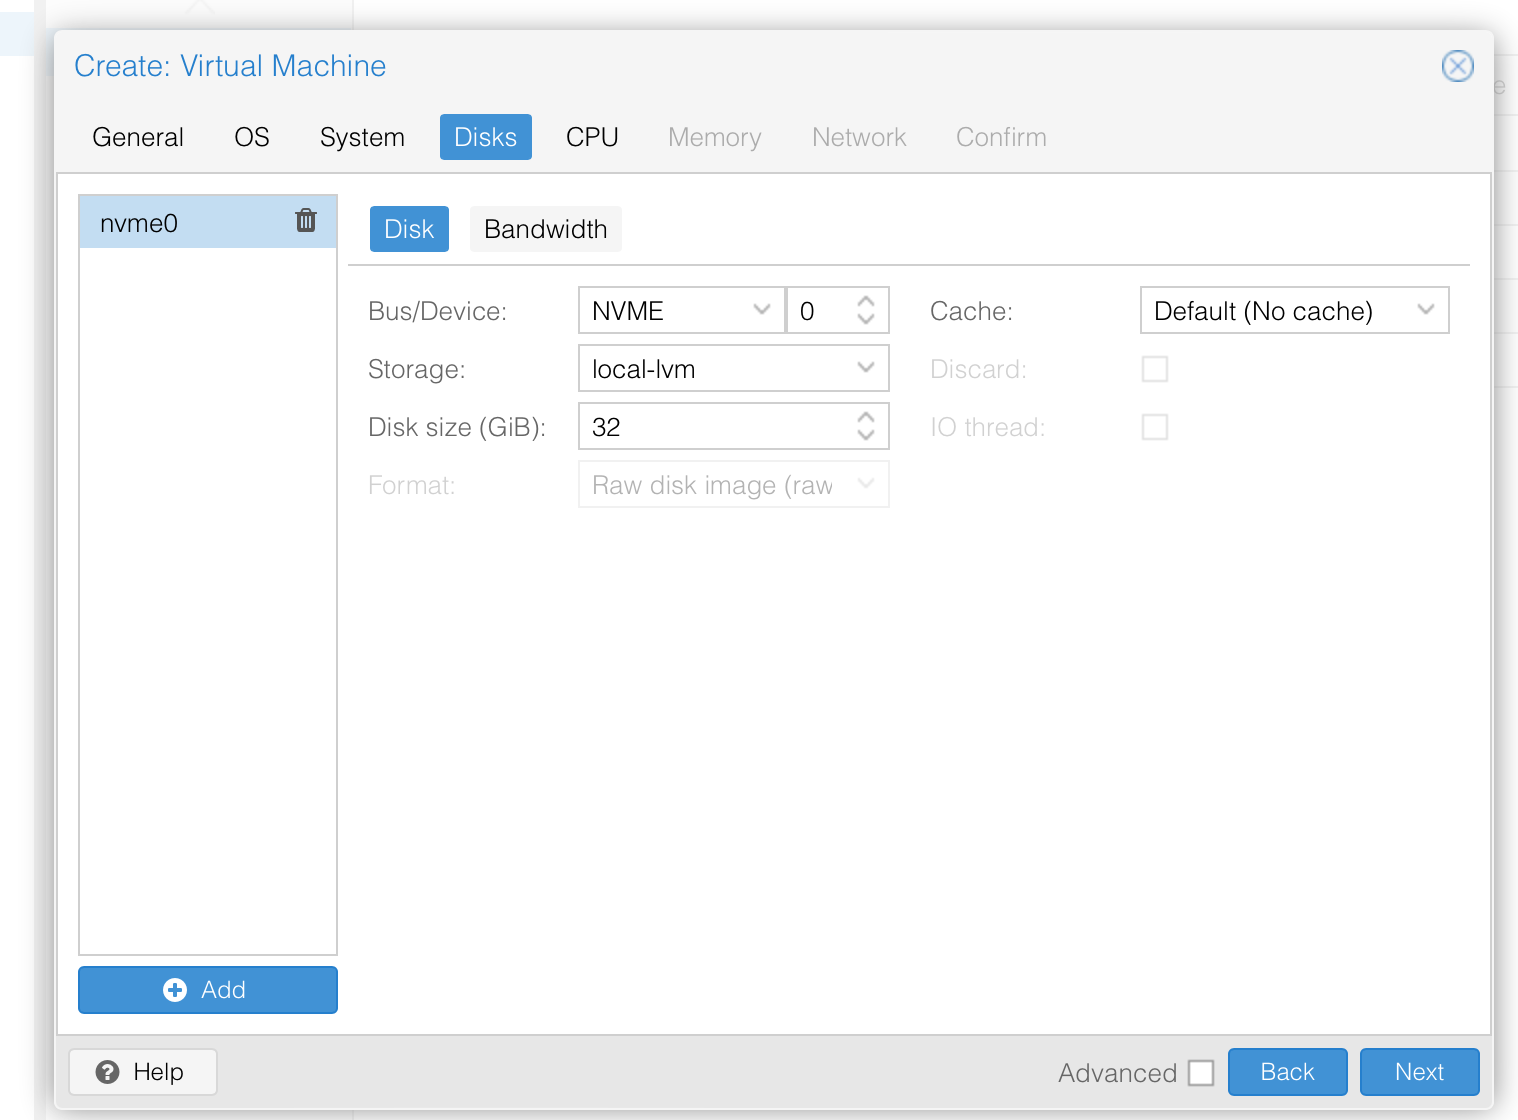This screenshot has width=1518, height=1120.
Task: Expand the Storage local-lvm dropdown
Action: coord(866,368)
